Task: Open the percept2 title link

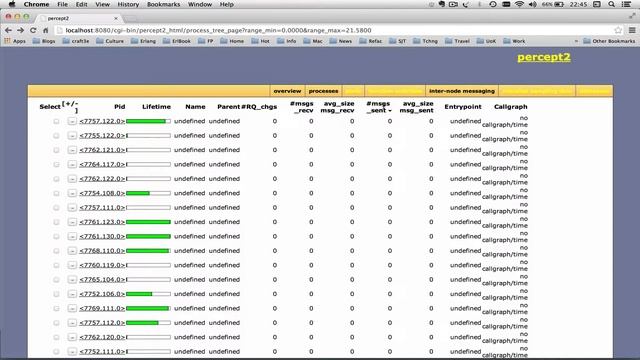Action: pyautogui.click(x=544, y=57)
